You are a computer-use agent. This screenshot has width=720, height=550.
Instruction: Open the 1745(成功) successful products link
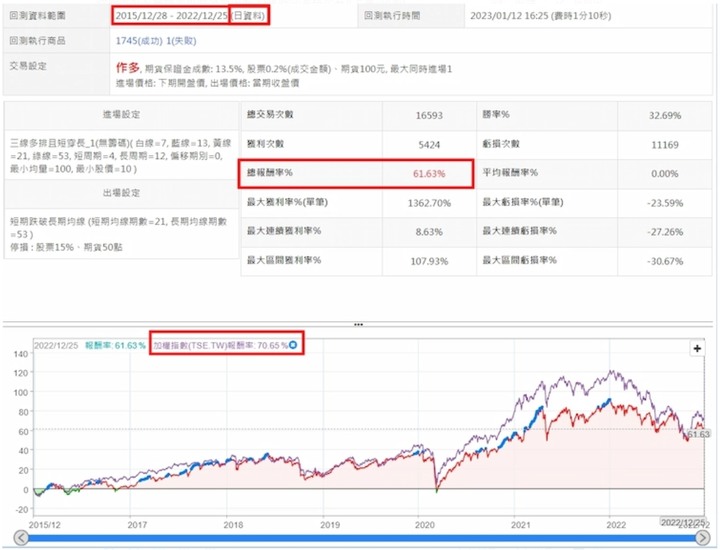[139, 41]
